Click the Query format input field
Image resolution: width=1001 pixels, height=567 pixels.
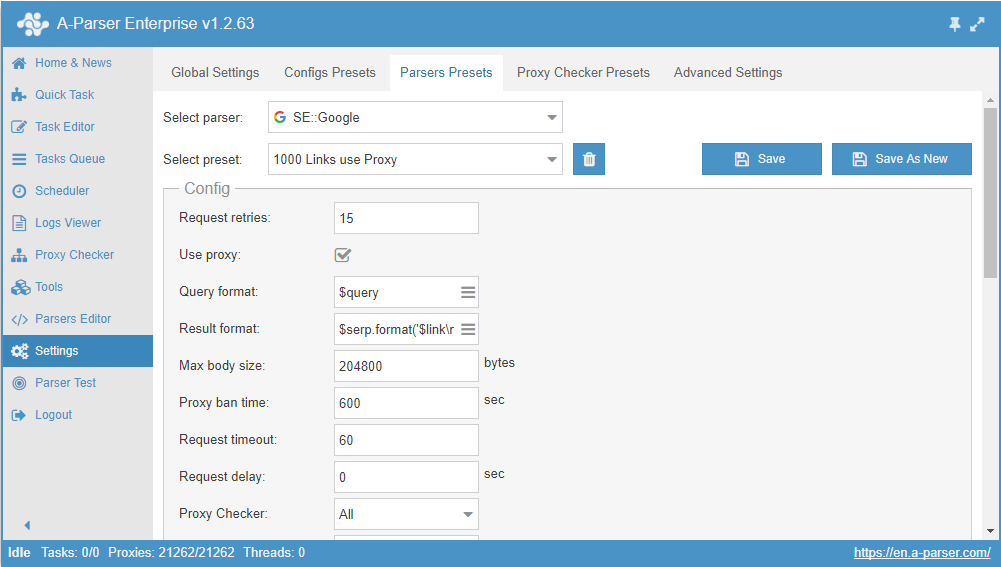click(406, 292)
